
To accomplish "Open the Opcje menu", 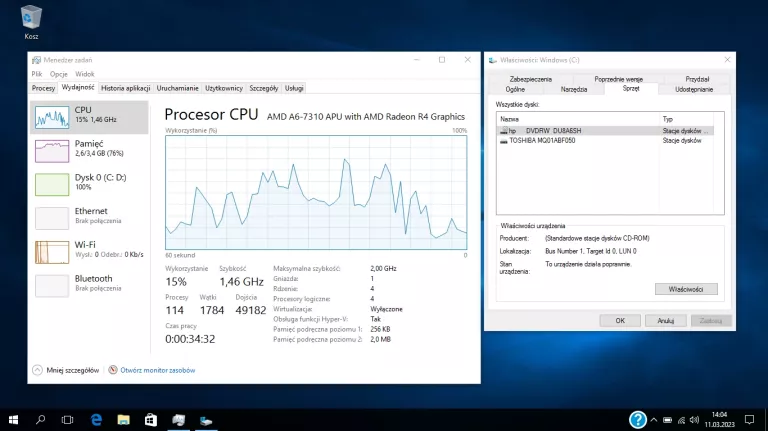I will [59, 74].
